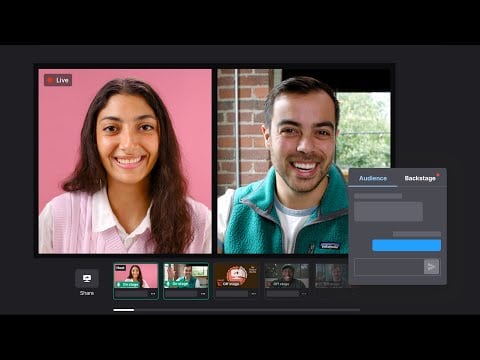Select the pink-background host thumbnail

click(136, 276)
